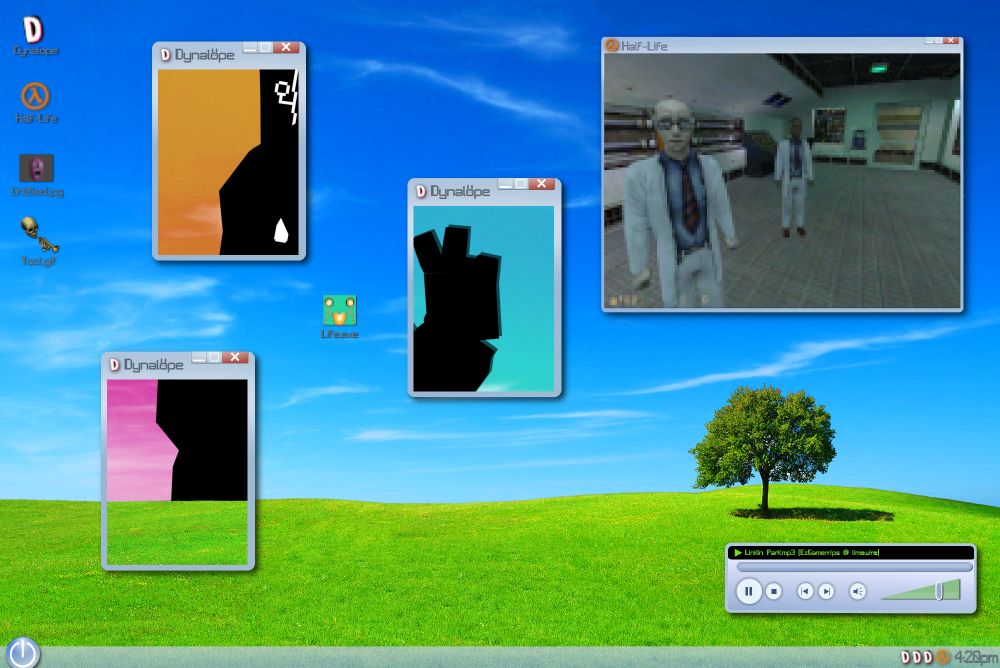Screen dimensions: 1000x668
Task: Minimize the teal Dynalope window
Action: pos(505,184)
